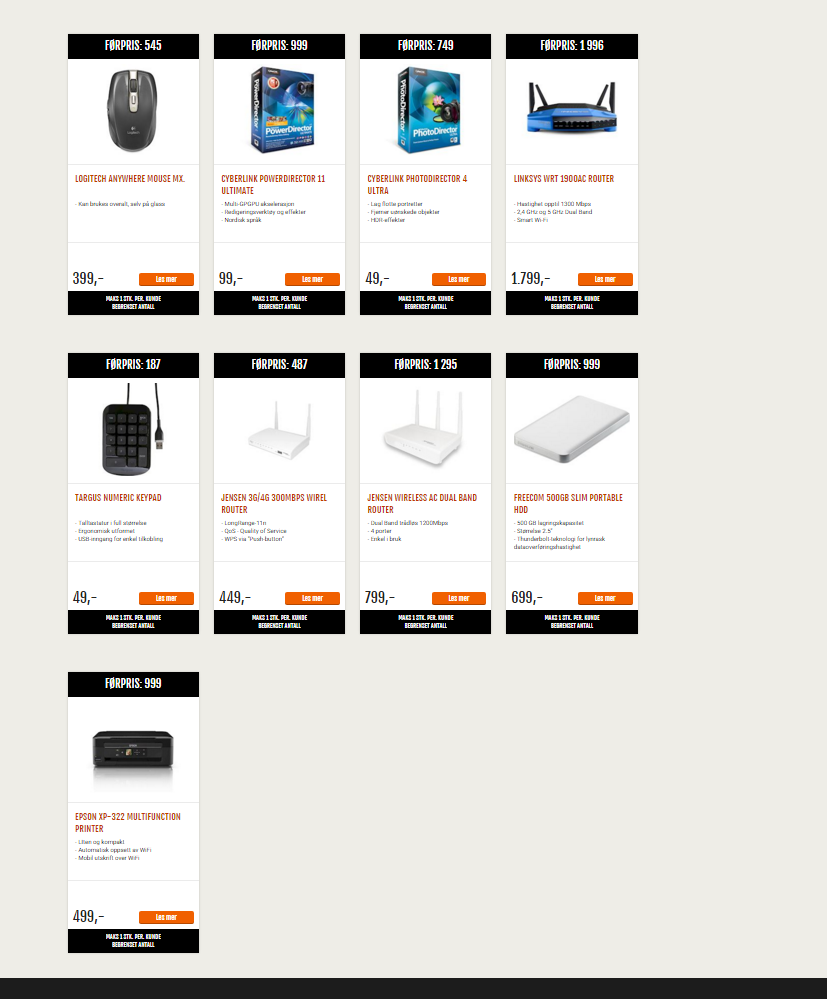Viewport: 827px width, 999px height.
Task: Click 'Les mer' for PowerDirector at 99,-
Action: pos(312,279)
